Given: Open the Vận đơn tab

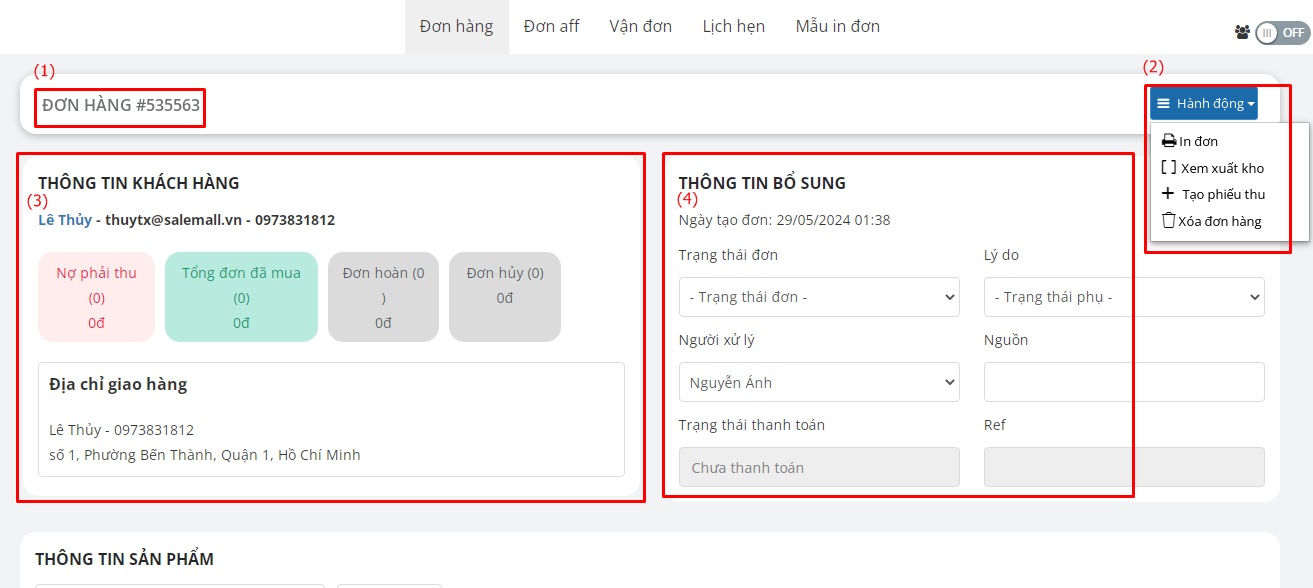Looking at the screenshot, I should [x=640, y=27].
